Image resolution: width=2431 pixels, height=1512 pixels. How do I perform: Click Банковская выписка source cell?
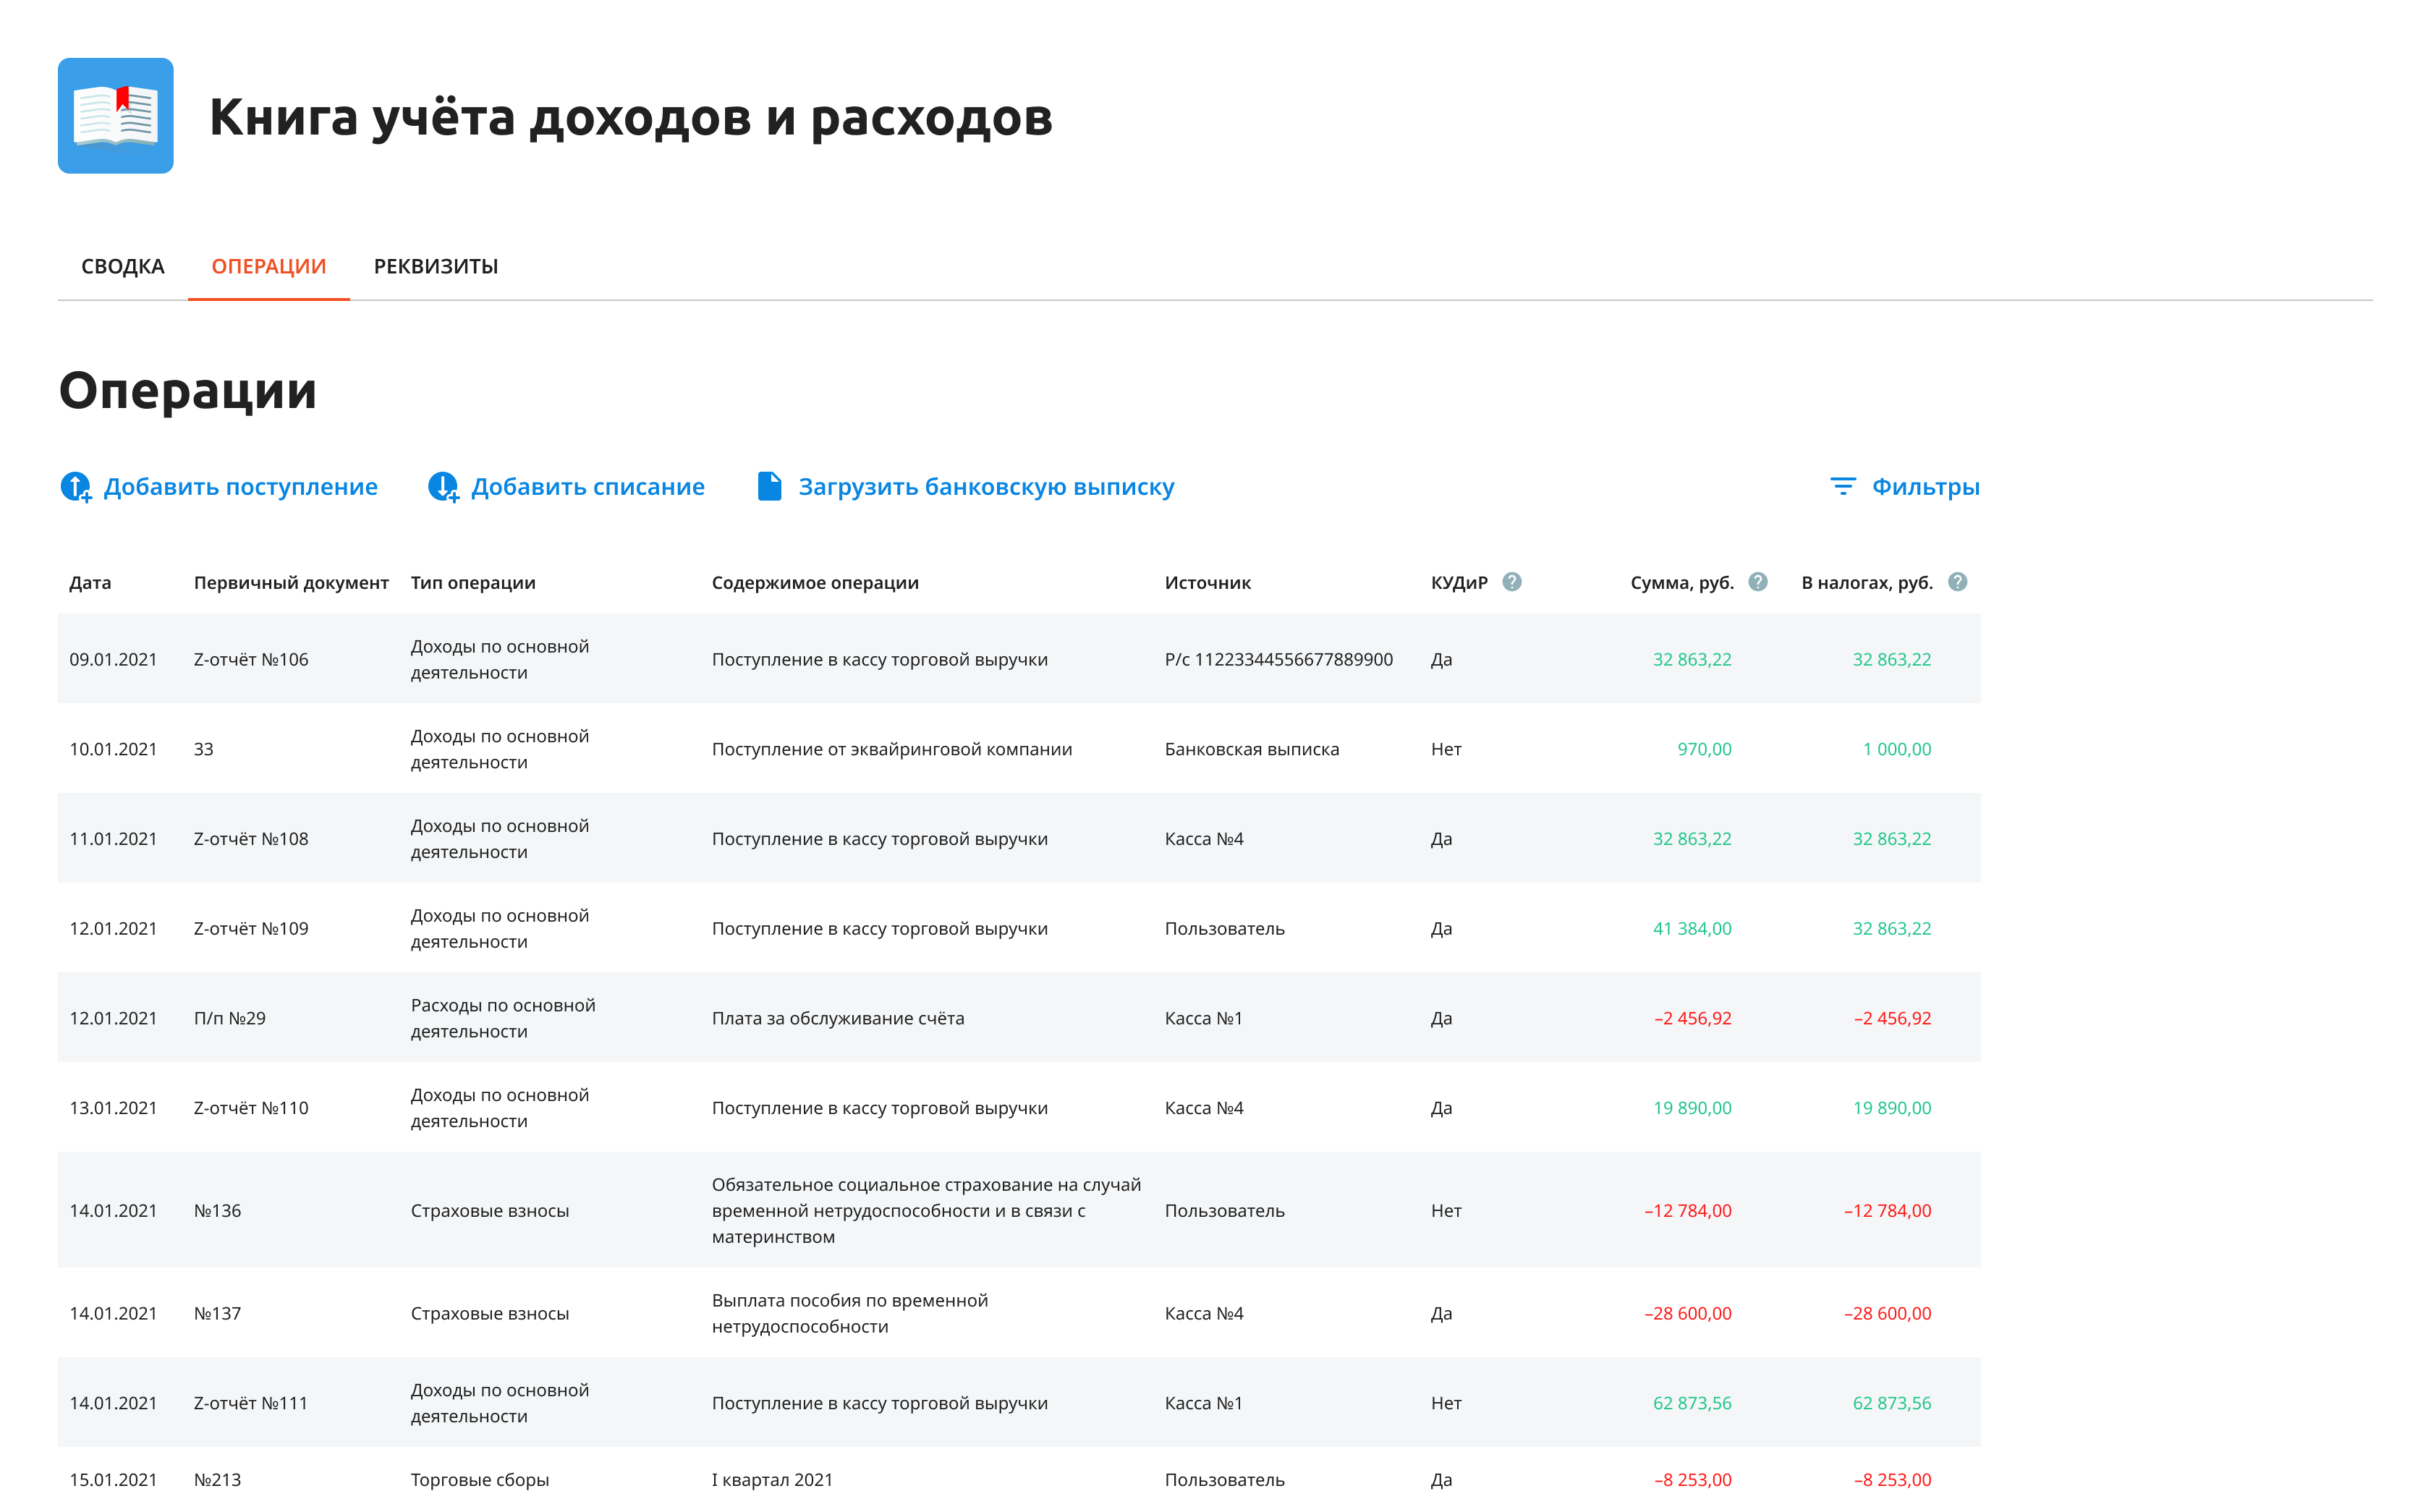tap(1251, 749)
